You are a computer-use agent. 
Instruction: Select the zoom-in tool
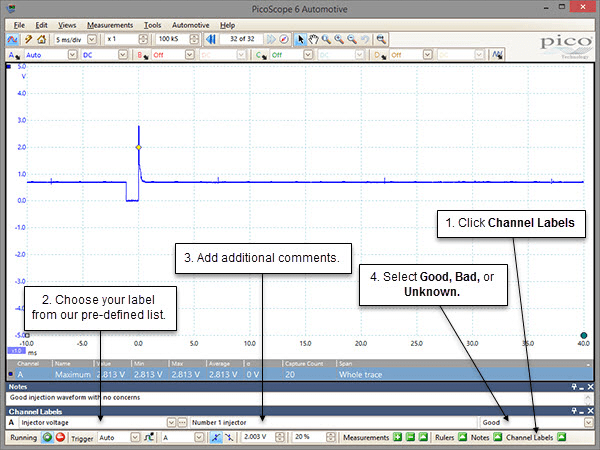[339, 39]
